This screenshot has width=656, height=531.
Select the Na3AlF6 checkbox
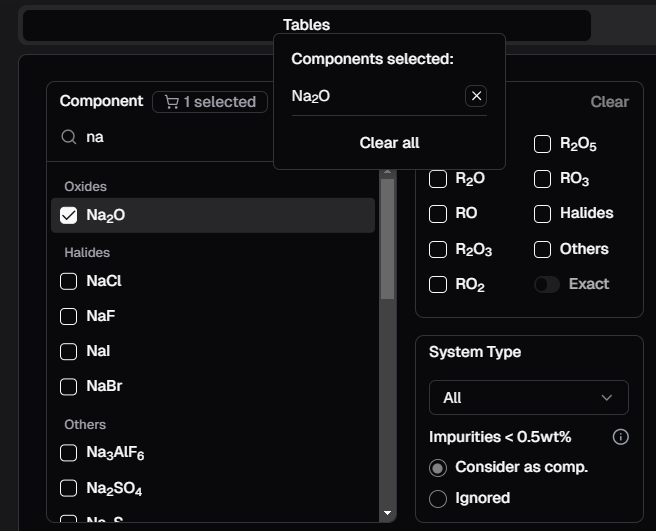[x=69, y=453]
